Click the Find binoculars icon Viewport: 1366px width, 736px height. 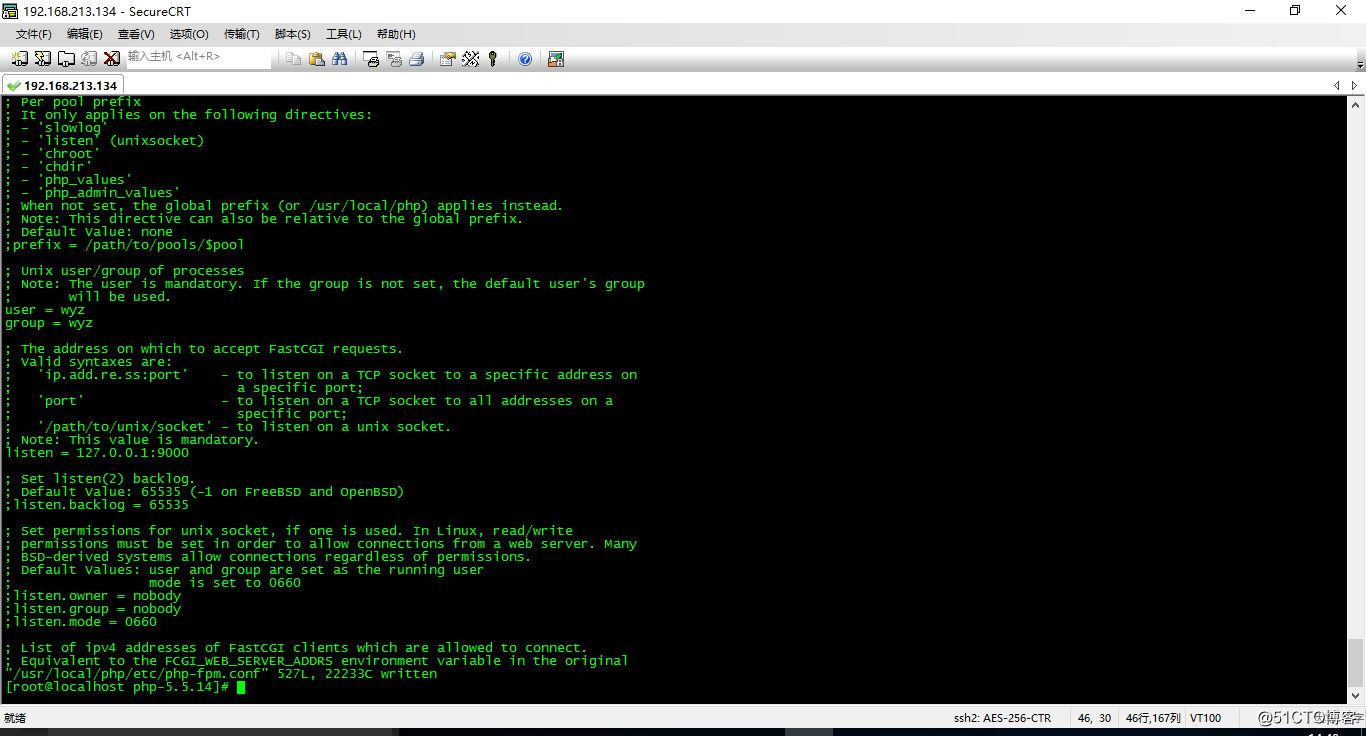[x=339, y=59]
